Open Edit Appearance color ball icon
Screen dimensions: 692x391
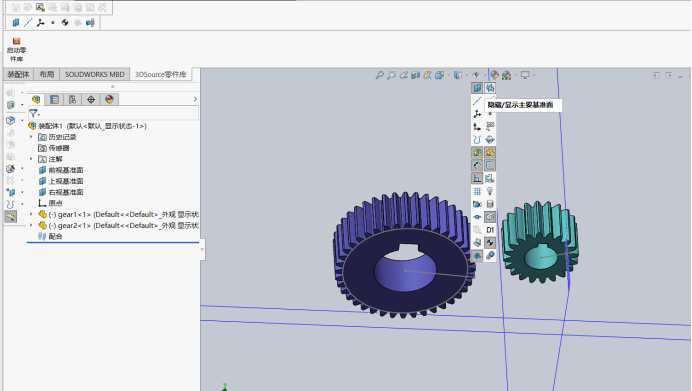coord(494,75)
